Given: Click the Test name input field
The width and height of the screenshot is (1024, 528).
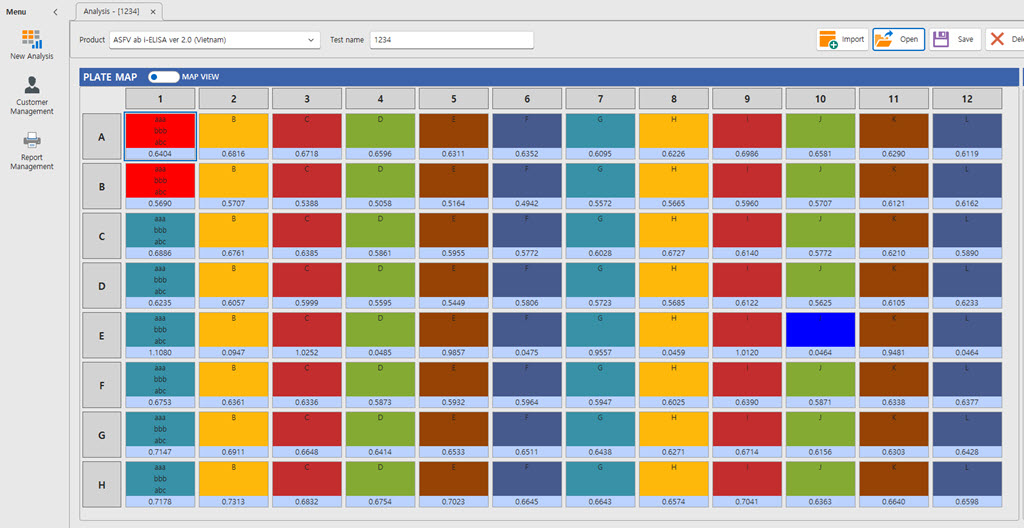Looking at the screenshot, I should point(452,40).
